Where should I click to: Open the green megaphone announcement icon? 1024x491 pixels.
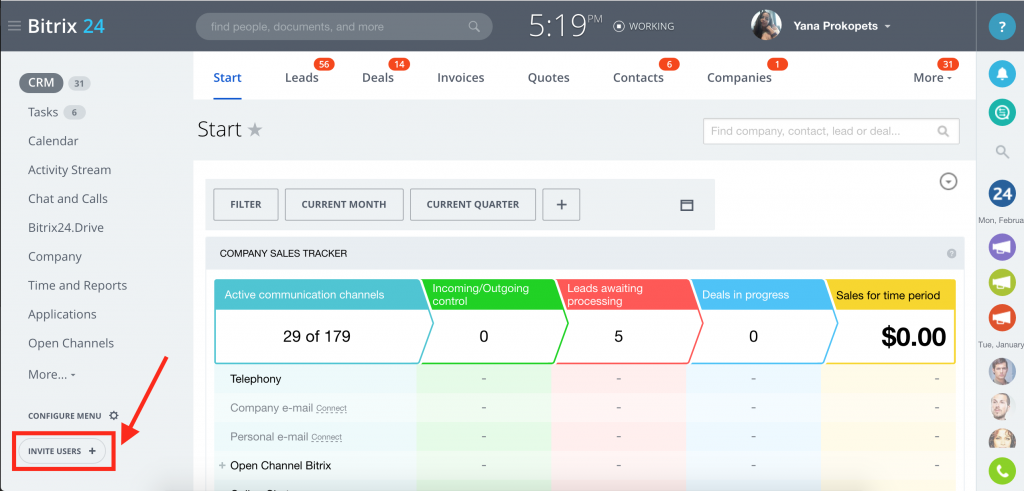[x=1001, y=282]
